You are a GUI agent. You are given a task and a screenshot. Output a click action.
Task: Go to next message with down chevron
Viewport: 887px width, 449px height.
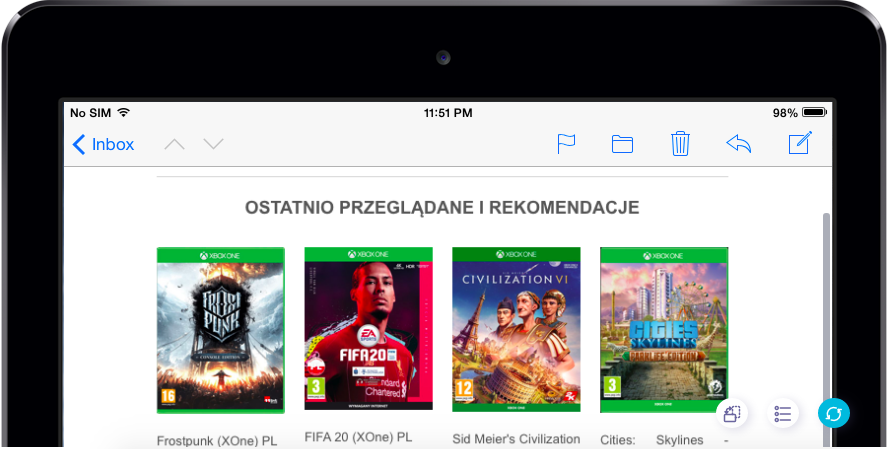tap(213, 144)
